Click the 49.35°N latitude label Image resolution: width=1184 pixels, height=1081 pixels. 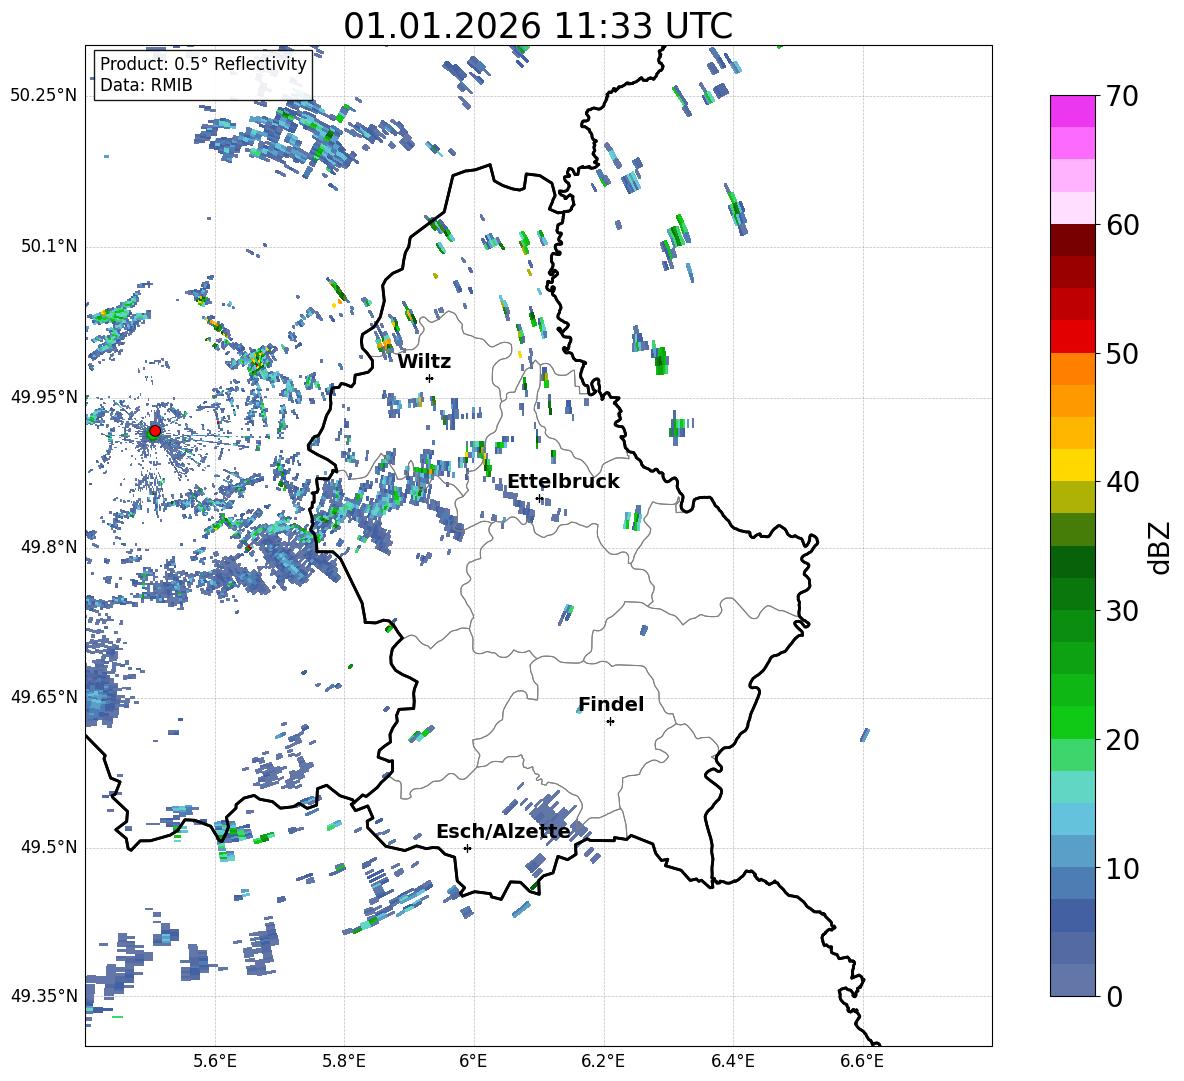tap(43, 996)
